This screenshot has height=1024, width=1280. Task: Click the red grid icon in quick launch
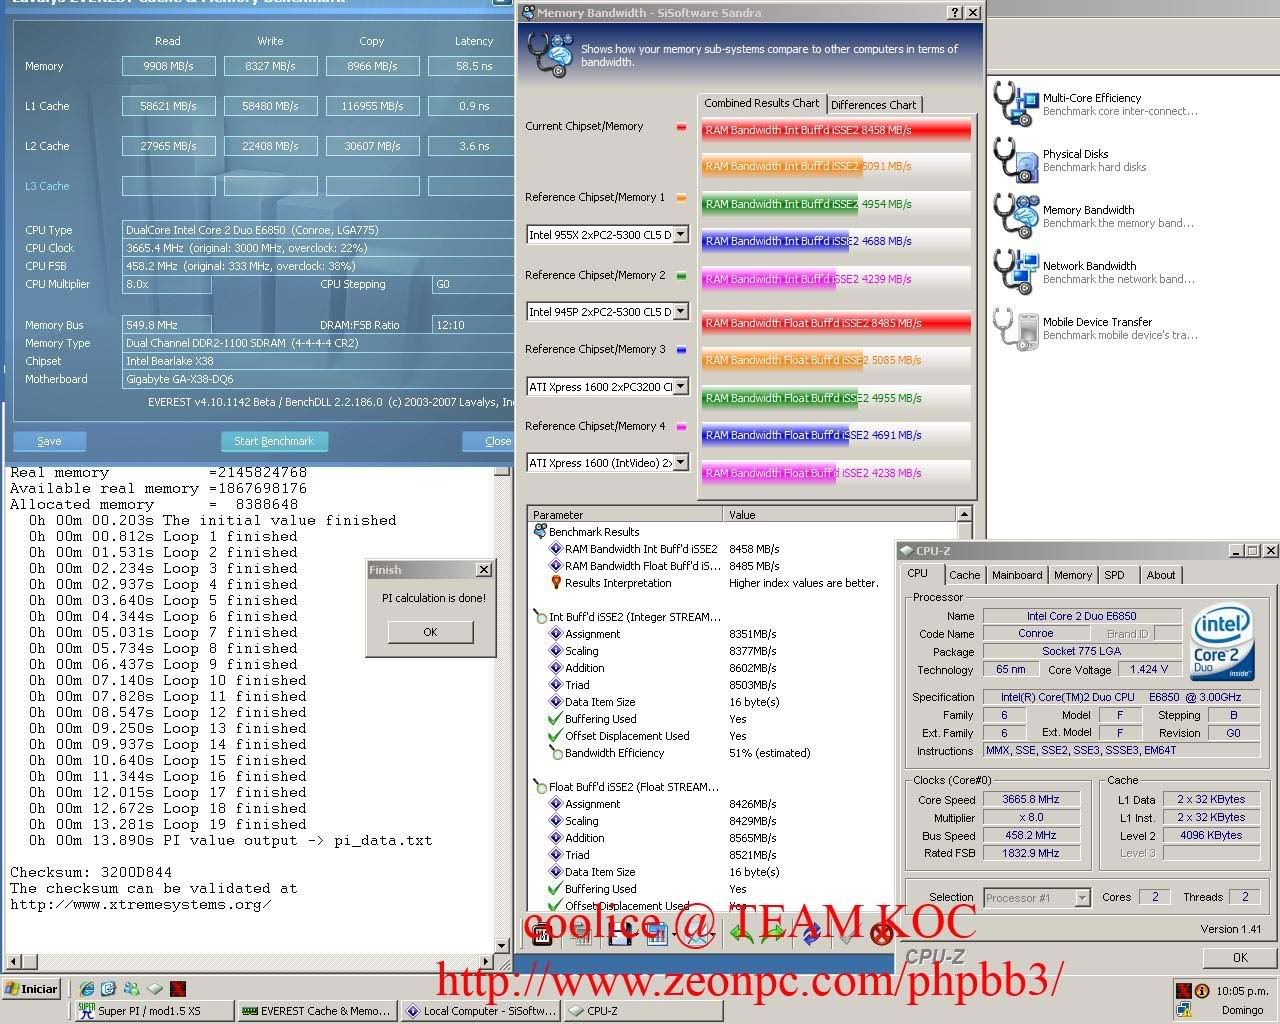click(178, 989)
